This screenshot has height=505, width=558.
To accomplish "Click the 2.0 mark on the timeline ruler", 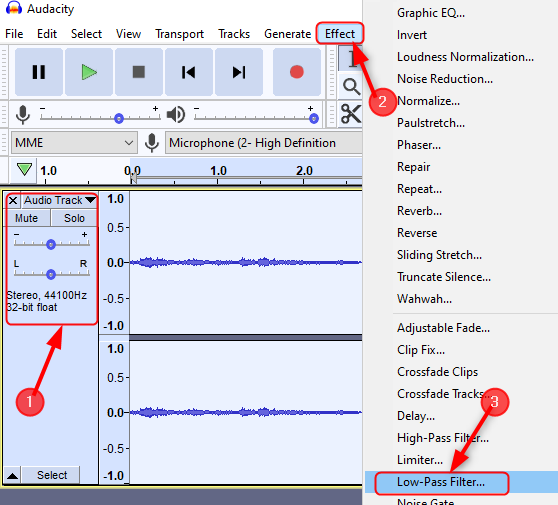I will [304, 171].
